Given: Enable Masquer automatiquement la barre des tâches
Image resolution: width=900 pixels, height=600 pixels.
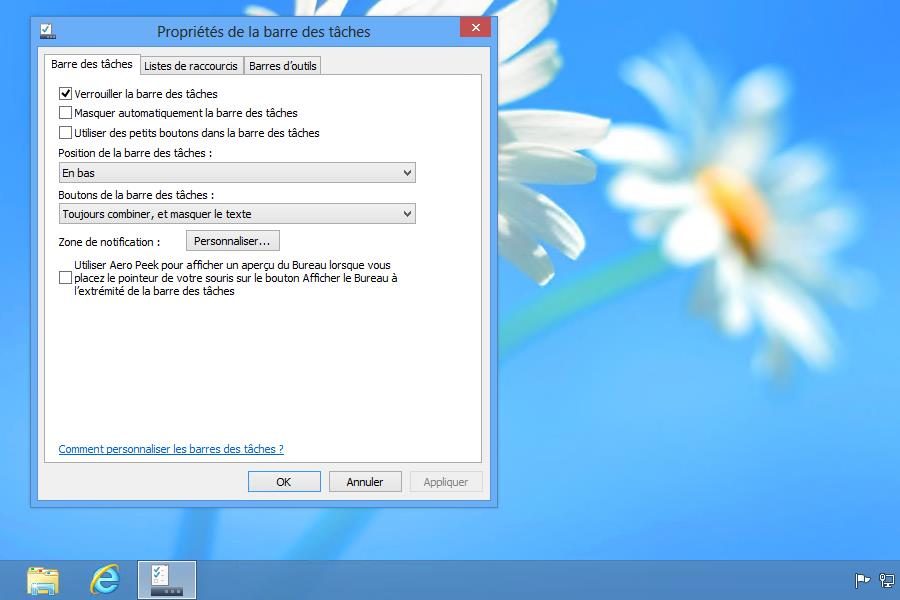Looking at the screenshot, I should click(x=66, y=113).
